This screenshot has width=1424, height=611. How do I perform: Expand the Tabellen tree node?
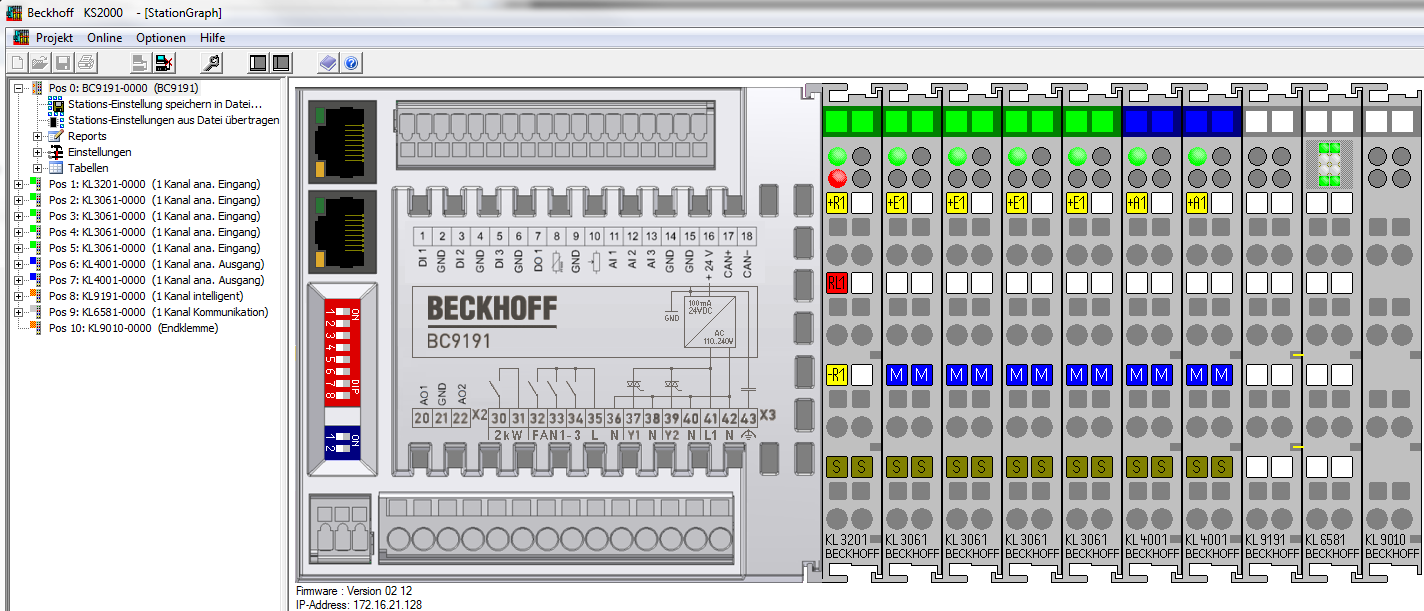(x=38, y=168)
